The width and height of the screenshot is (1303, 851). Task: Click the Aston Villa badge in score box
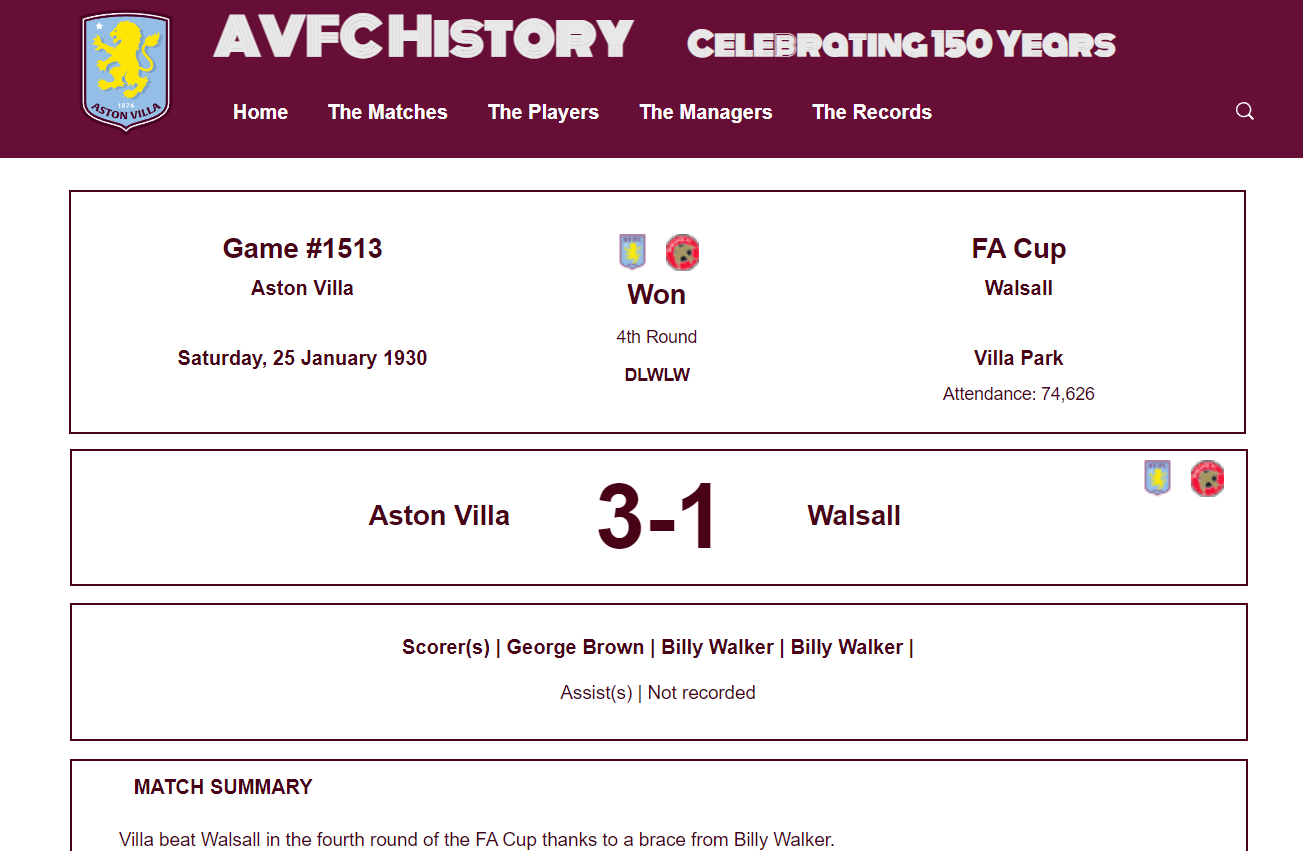(1157, 478)
